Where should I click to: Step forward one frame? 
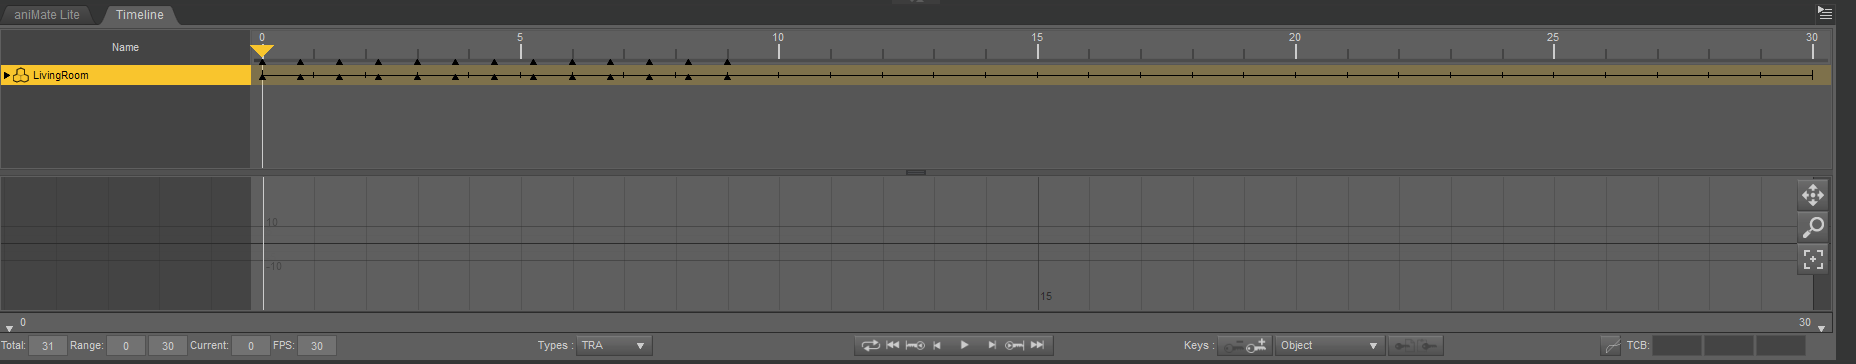point(991,345)
